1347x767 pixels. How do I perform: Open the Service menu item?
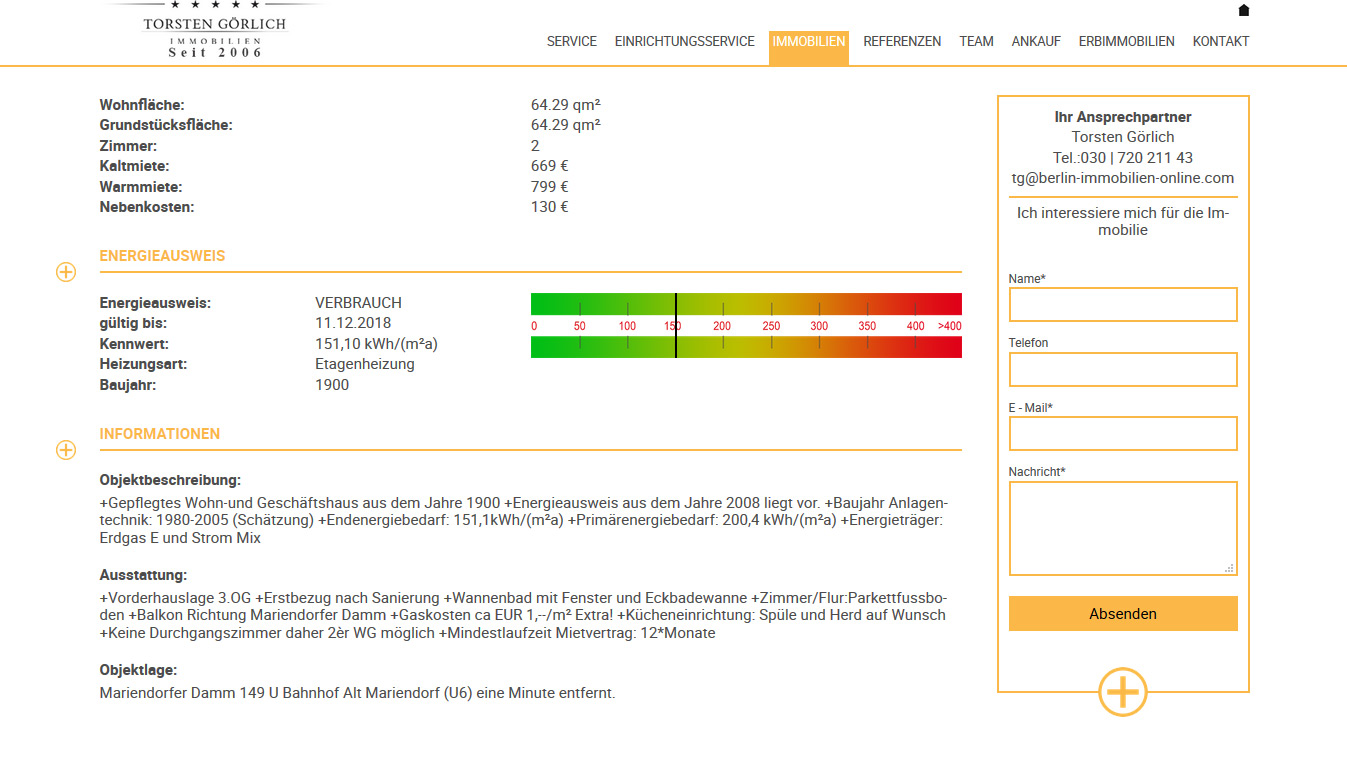pos(571,42)
